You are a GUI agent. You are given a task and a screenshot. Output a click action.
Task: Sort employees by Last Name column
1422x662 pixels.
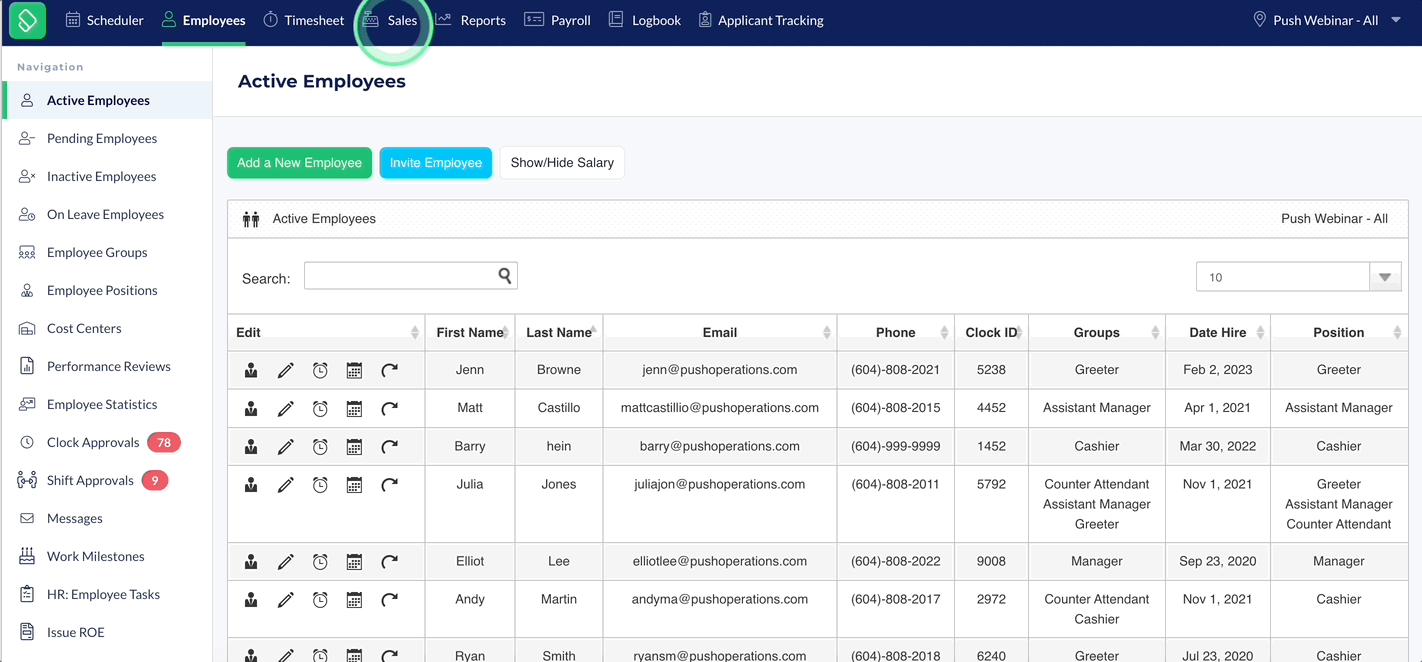(x=559, y=332)
